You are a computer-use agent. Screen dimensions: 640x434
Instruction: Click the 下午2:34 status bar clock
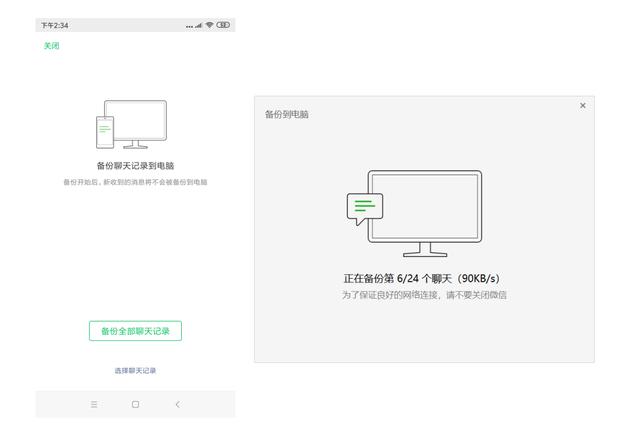coord(54,26)
